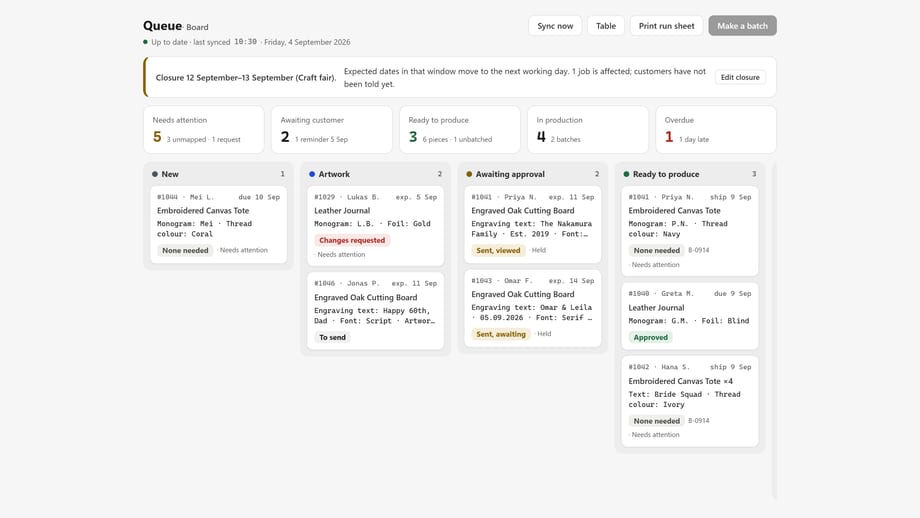Open the Awaiting customer summary card
920x518 pixels.
pos(332,130)
